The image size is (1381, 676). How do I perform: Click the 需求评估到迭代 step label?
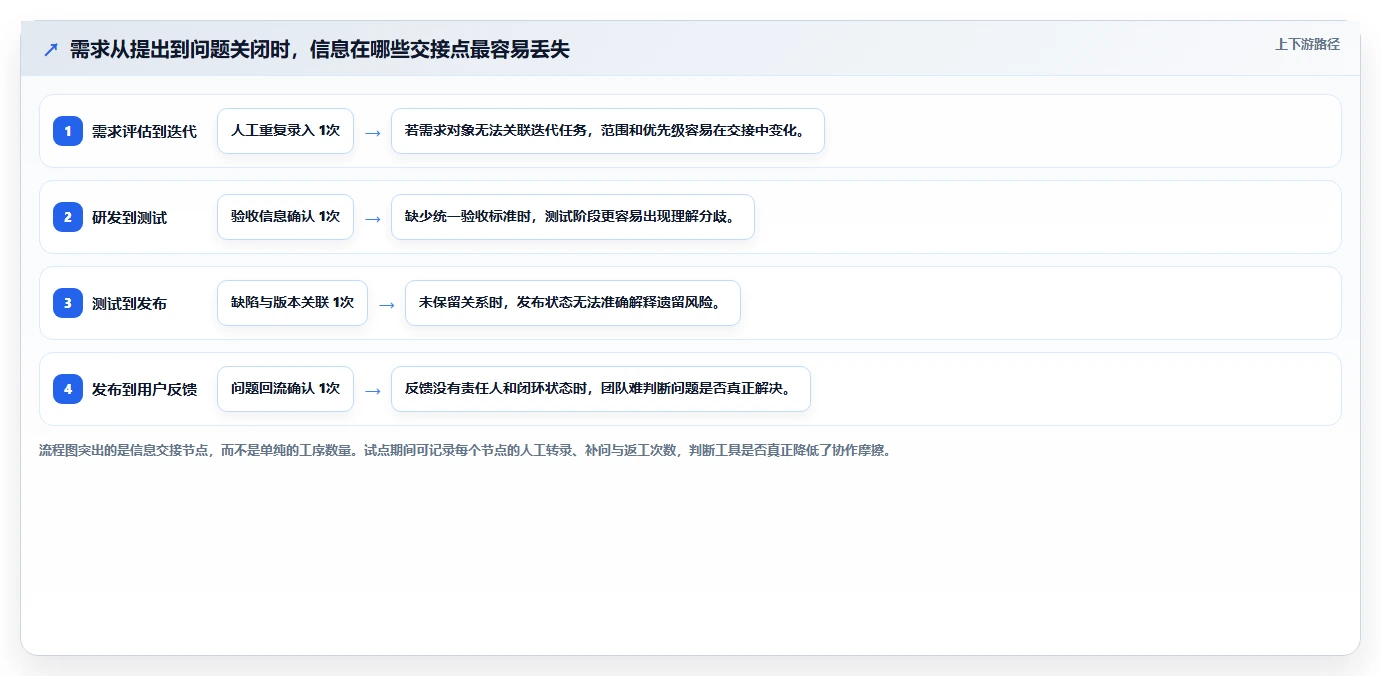[x=144, y=131]
